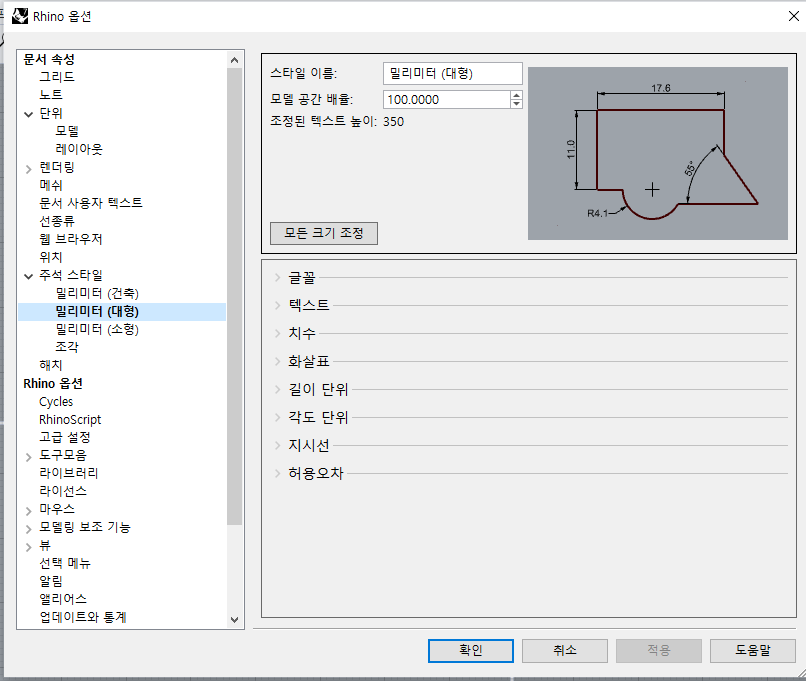The width and height of the screenshot is (806, 681).
Task: Expand the 치수 section
Action: click(x=278, y=334)
